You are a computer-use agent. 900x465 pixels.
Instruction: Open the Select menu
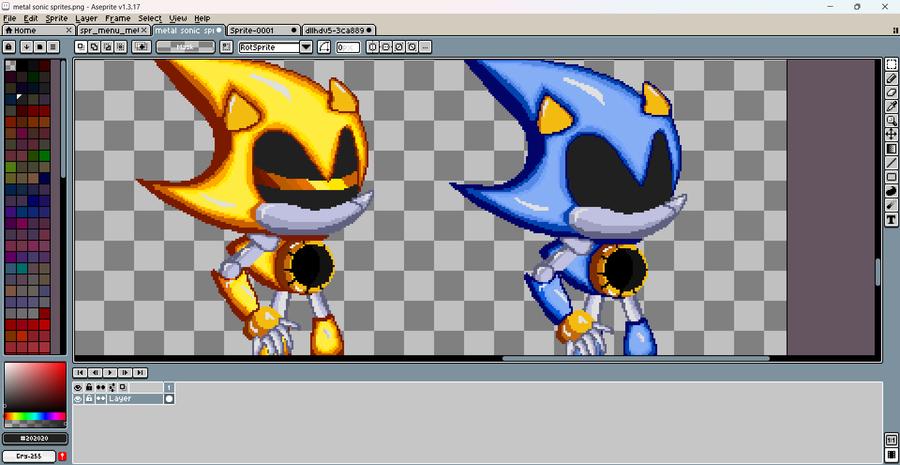click(150, 18)
